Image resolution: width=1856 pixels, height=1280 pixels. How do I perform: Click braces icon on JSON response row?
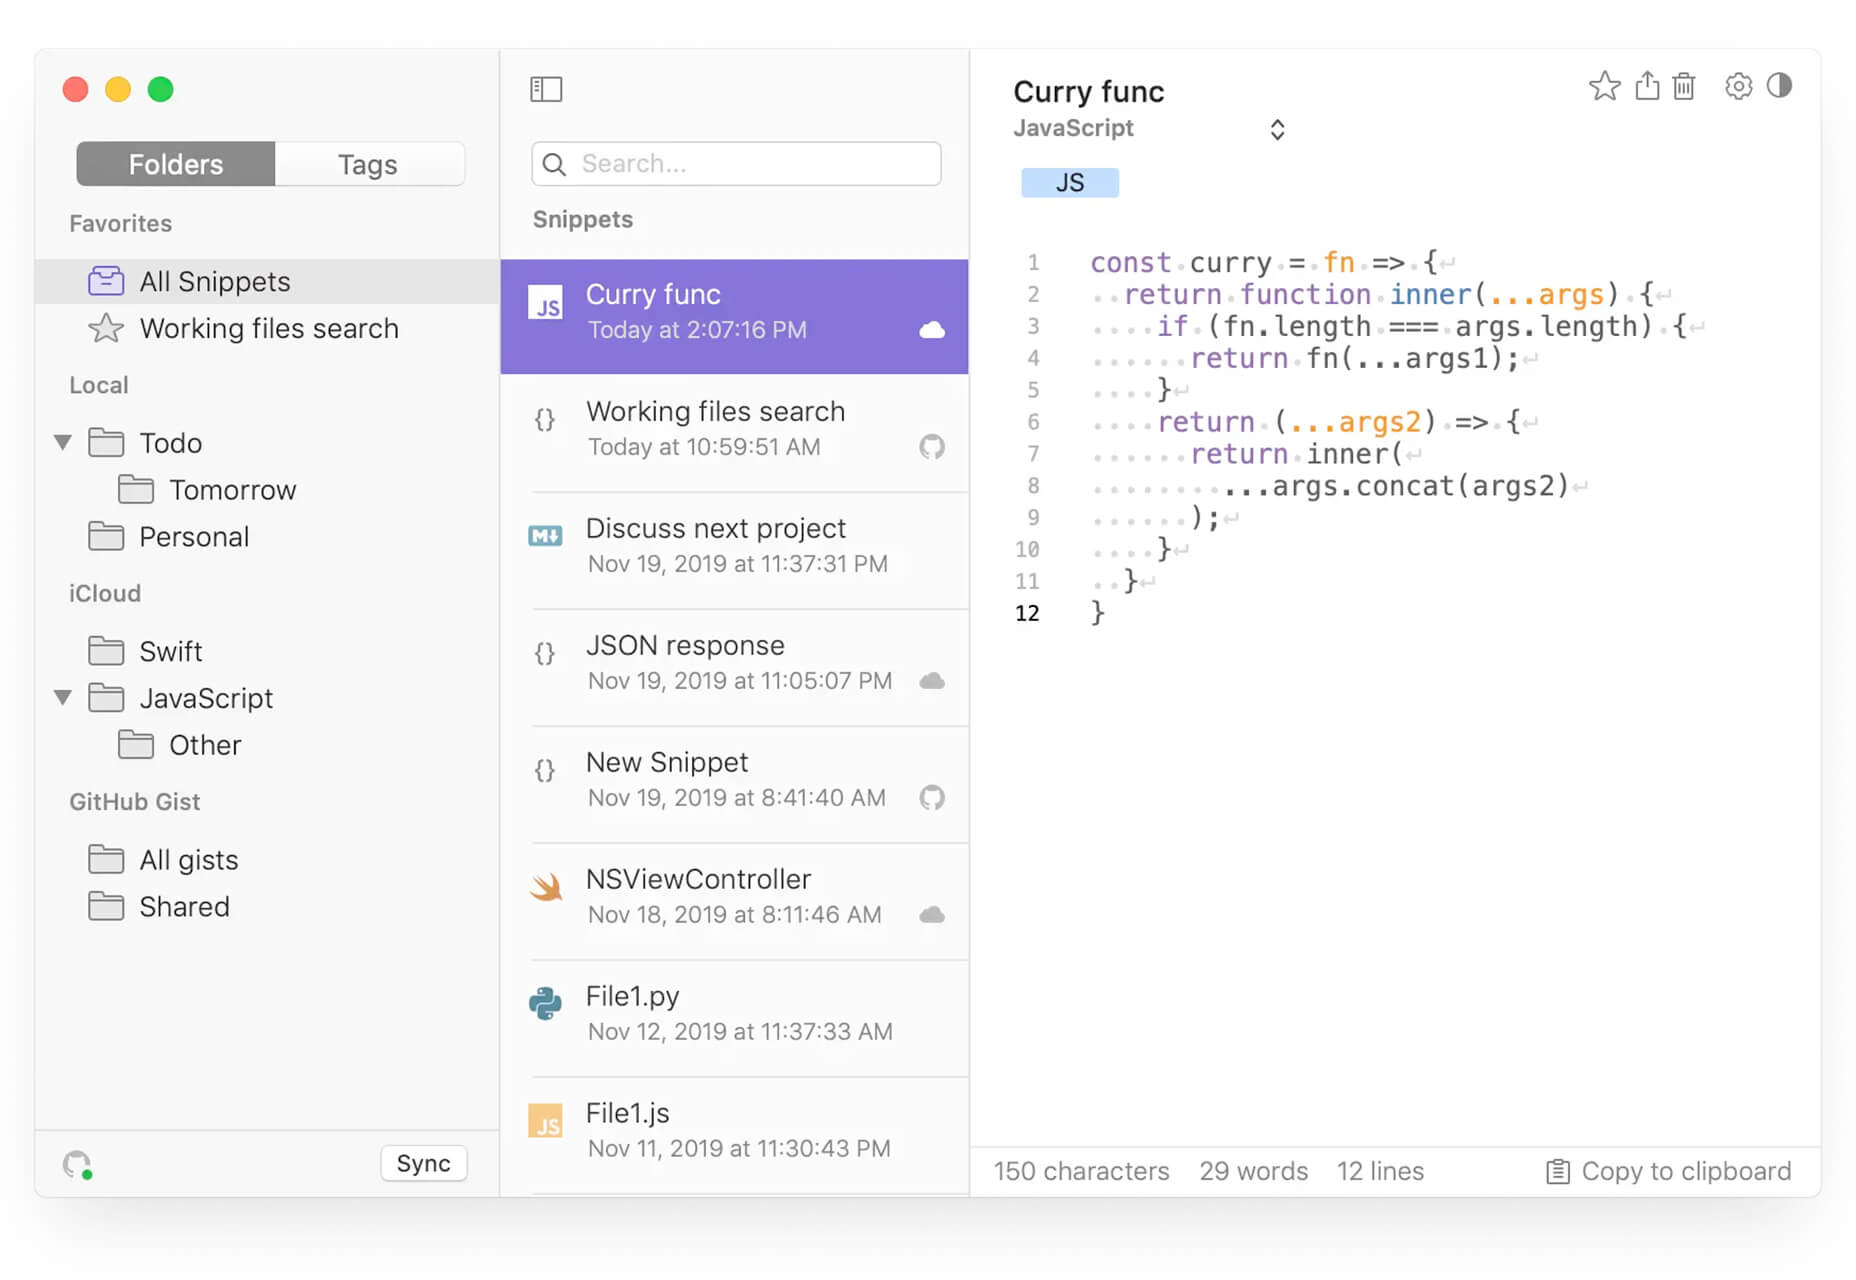tap(544, 654)
